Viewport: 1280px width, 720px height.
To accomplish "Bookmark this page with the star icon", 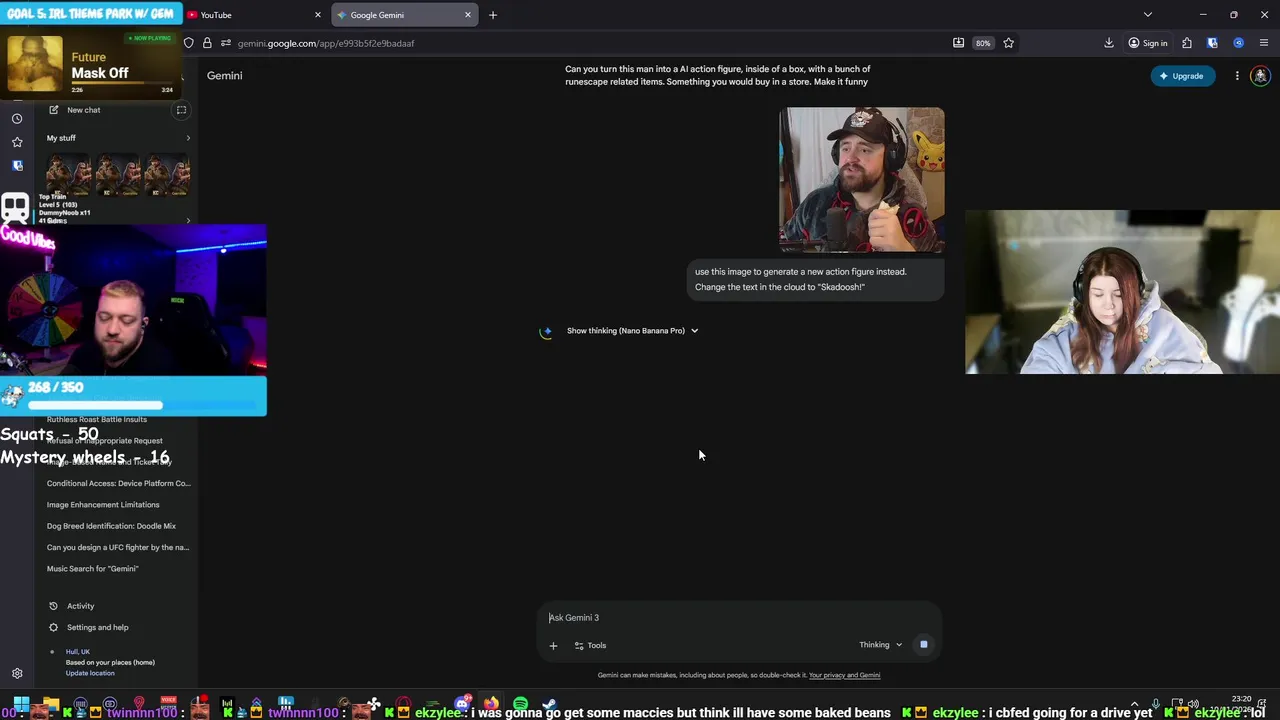I will [1008, 43].
